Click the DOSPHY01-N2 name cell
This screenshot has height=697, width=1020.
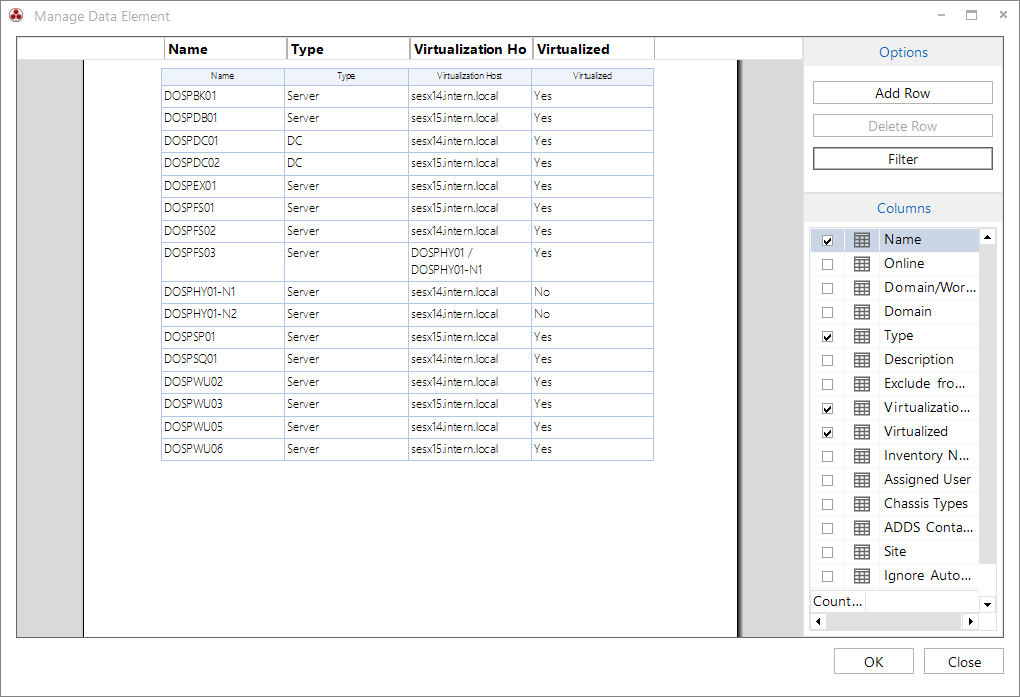tap(222, 314)
